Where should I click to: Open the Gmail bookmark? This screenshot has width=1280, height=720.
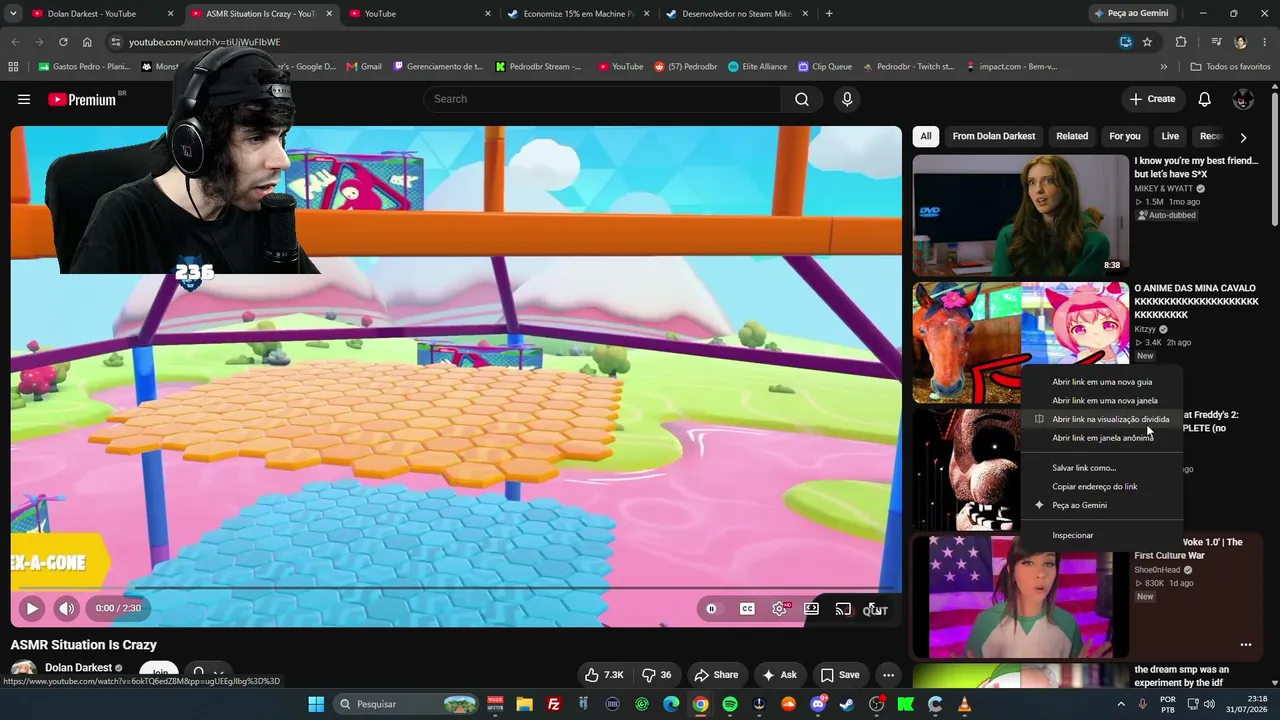364,67
